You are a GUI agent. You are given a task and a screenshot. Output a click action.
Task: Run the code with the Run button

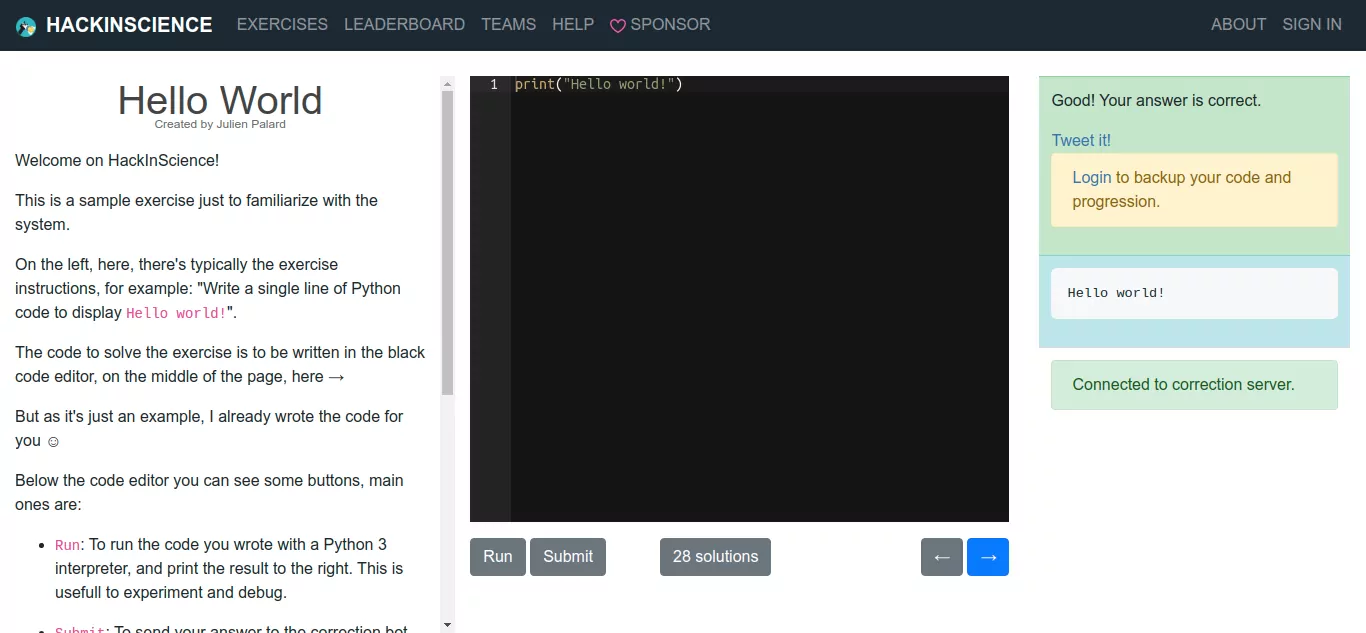(498, 557)
